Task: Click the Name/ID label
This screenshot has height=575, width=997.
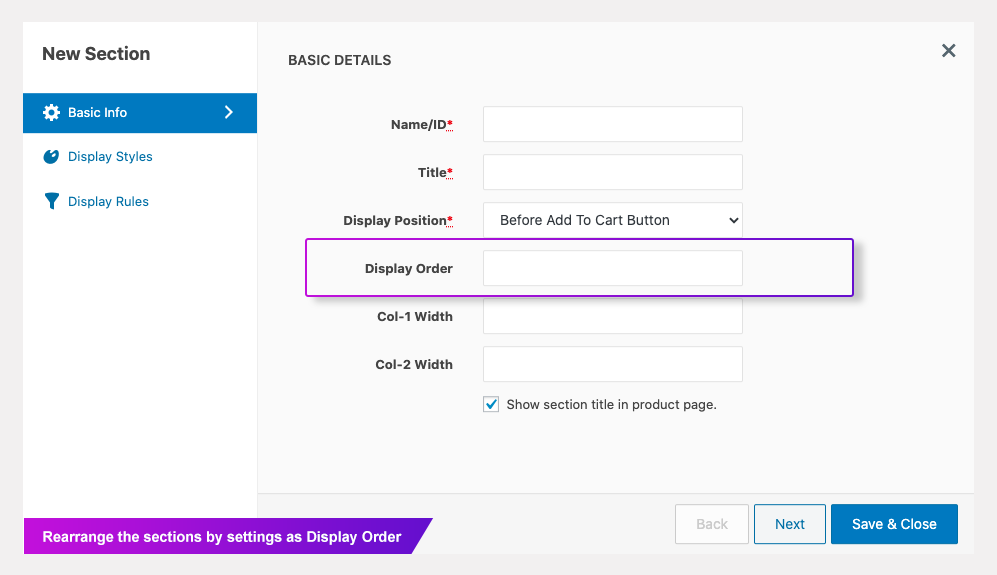Action: click(x=422, y=125)
